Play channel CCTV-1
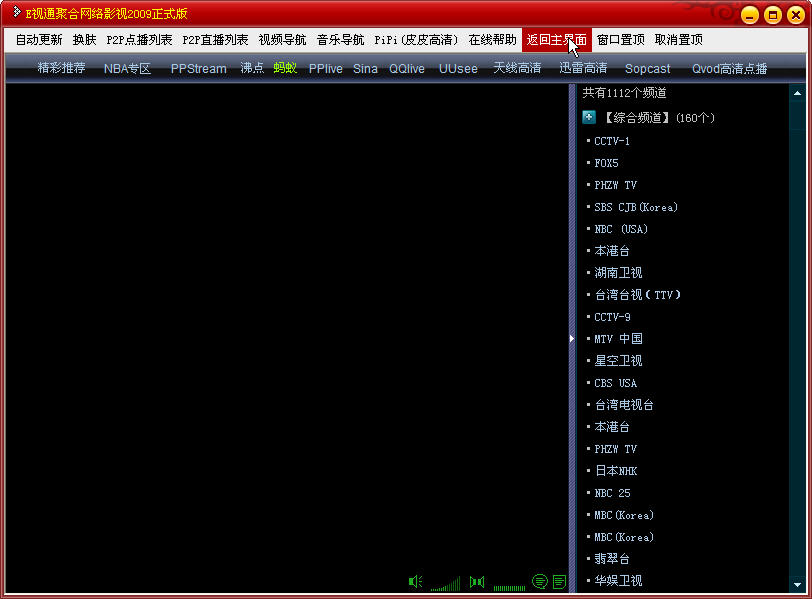Viewport: 812px width, 599px height. coord(612,141)
